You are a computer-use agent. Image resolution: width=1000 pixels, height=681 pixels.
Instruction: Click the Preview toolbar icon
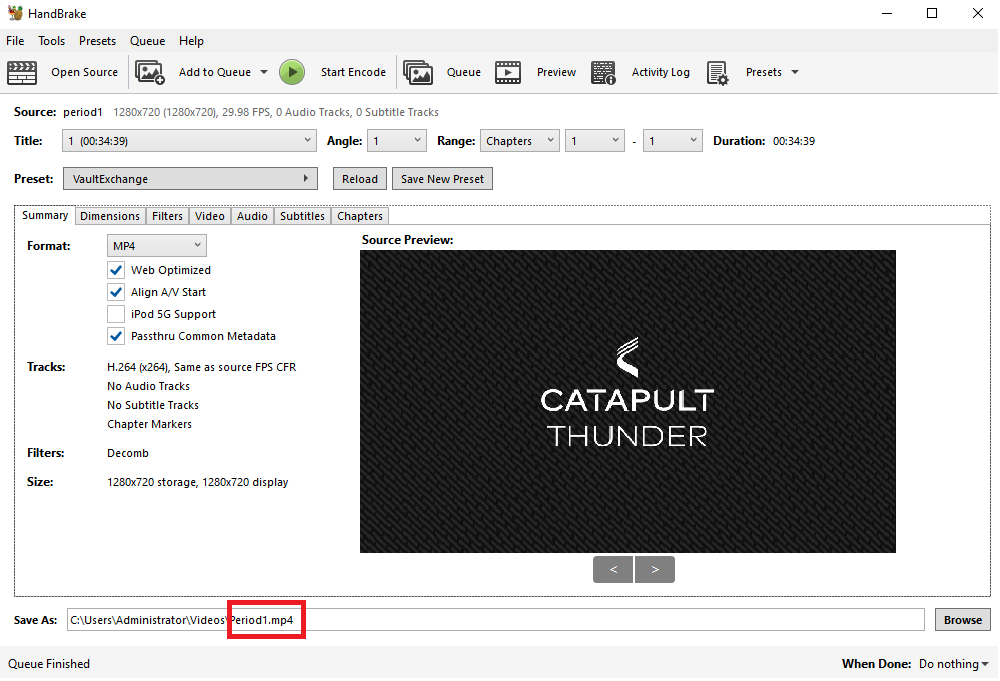pyautogui.click(x=508, y=71)
